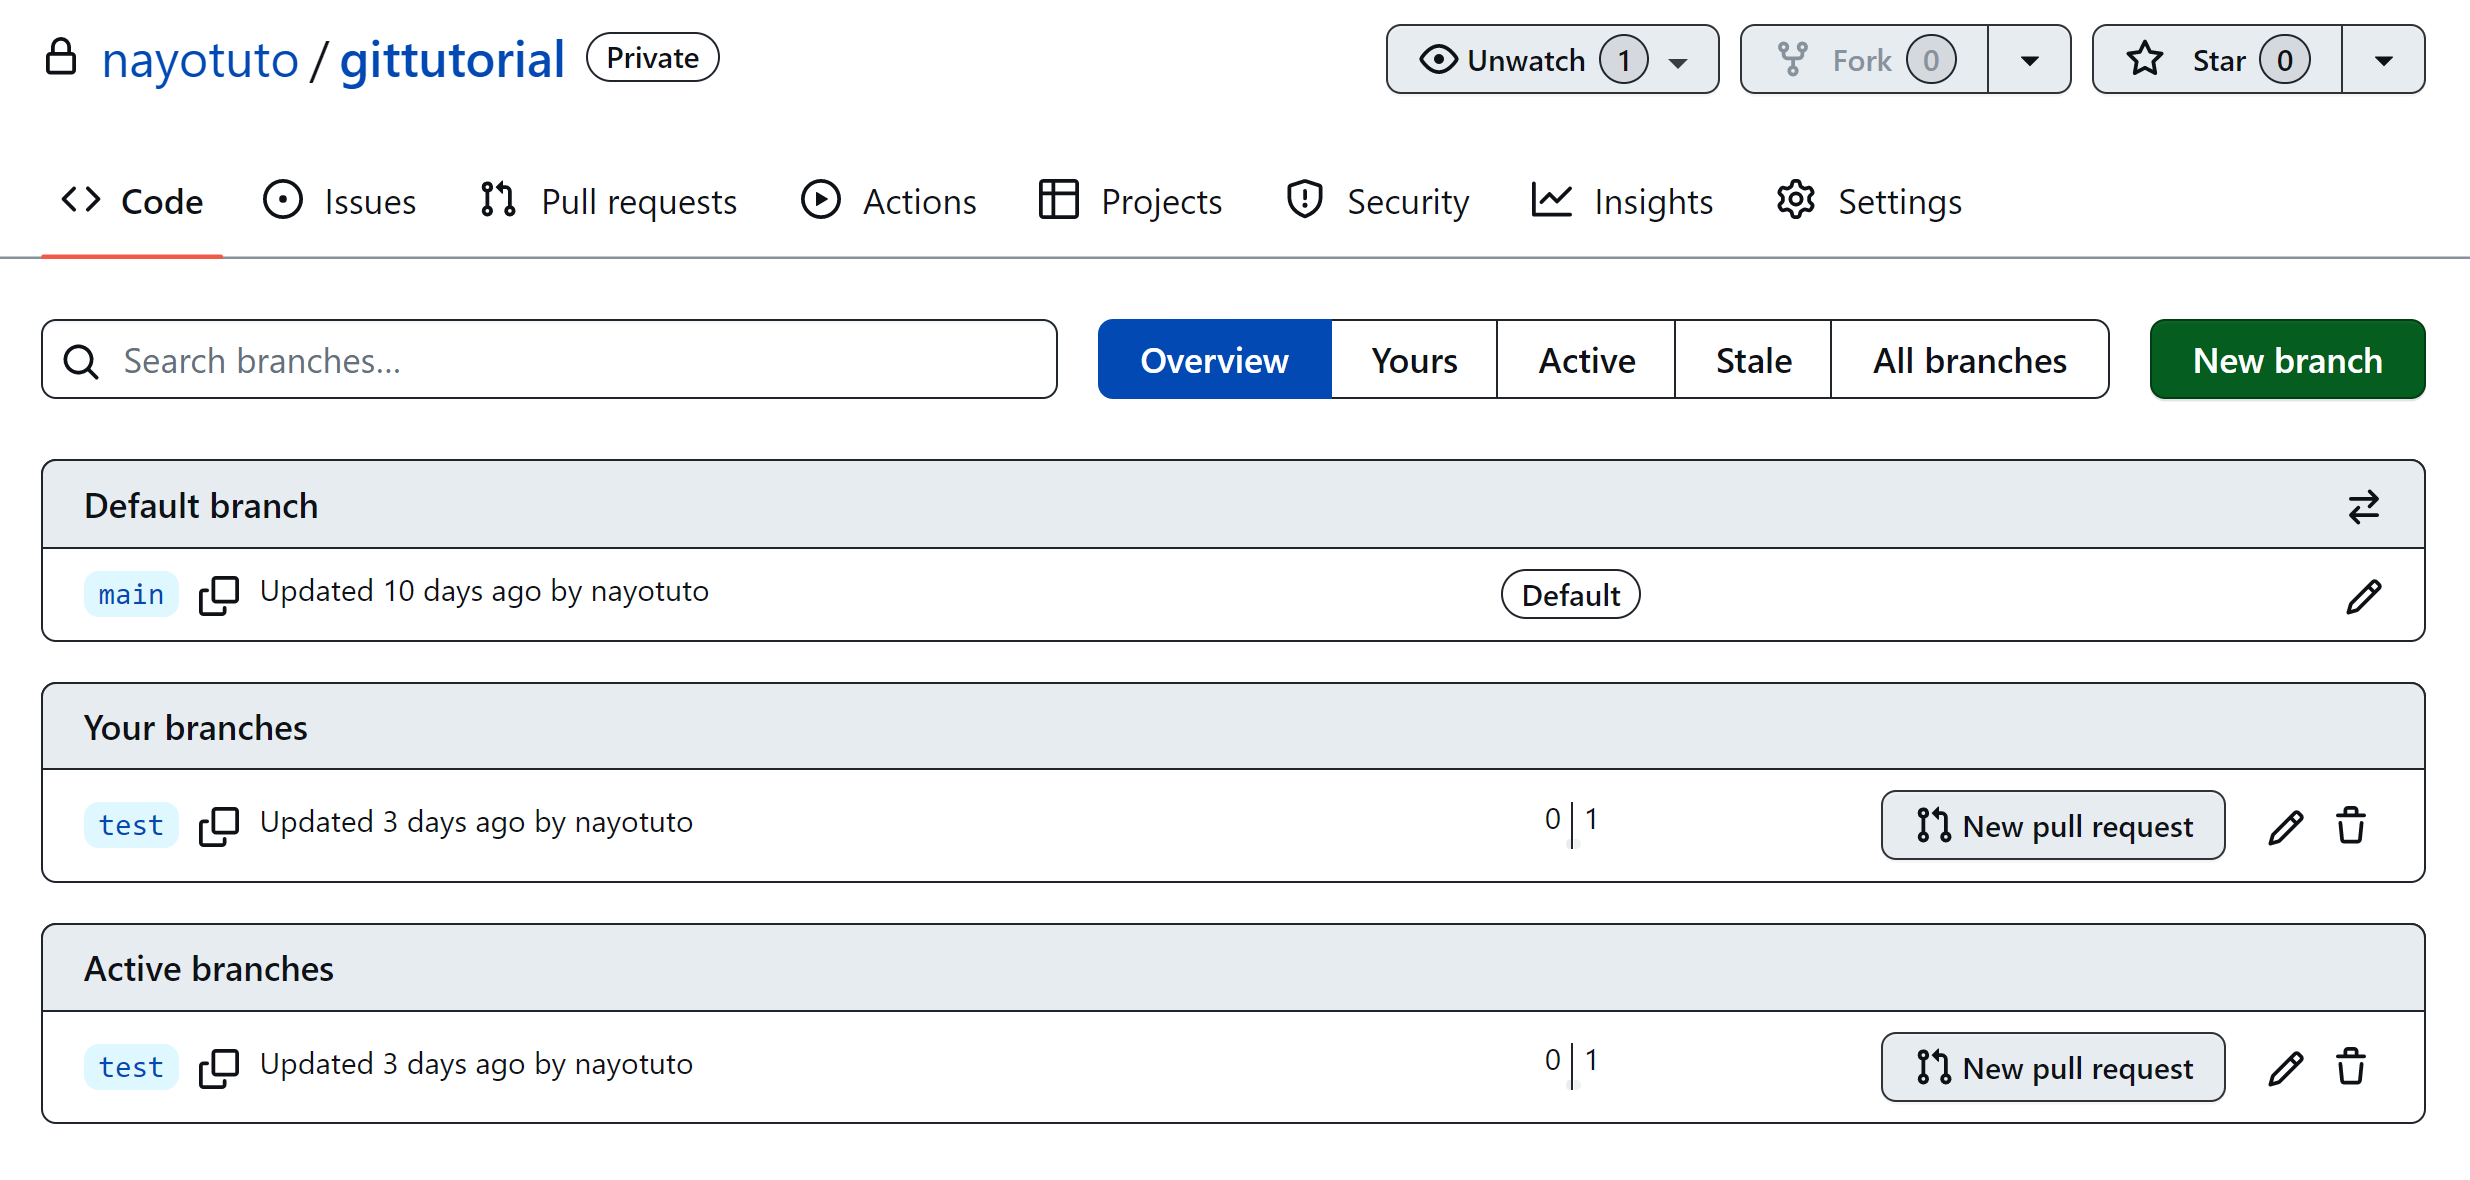The width and height of the screenshot is (2470, 1180).
Task: Expand the Fork options dropdown arrow
Action: click(x=2029, y=60)
